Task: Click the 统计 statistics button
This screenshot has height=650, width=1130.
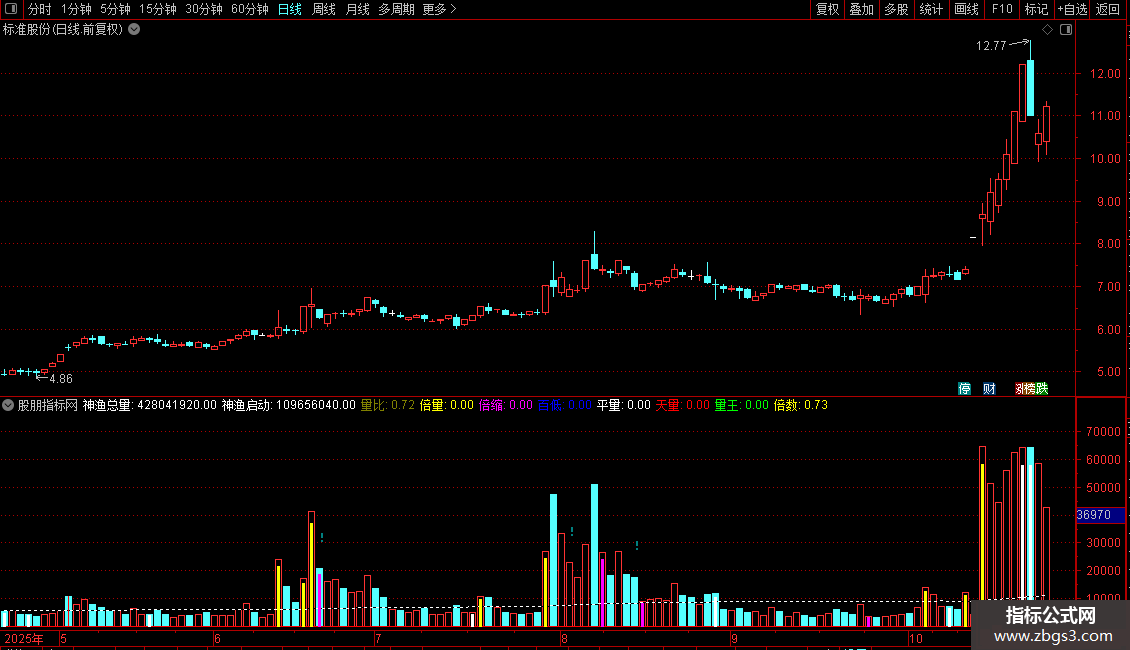Action: [931, 9]
